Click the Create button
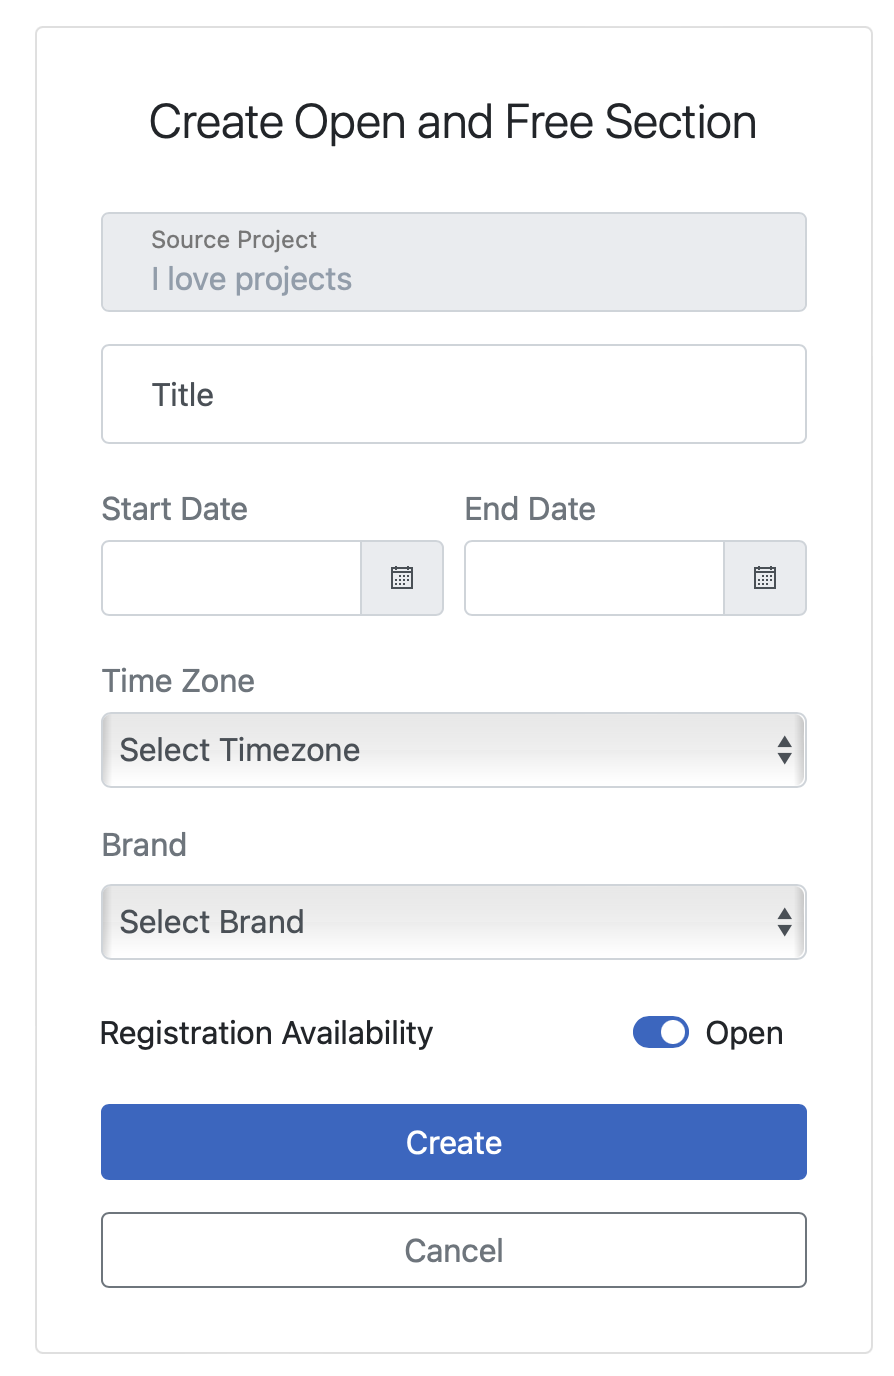Viewport: 894px width, 1376px height. [454, 1142]
